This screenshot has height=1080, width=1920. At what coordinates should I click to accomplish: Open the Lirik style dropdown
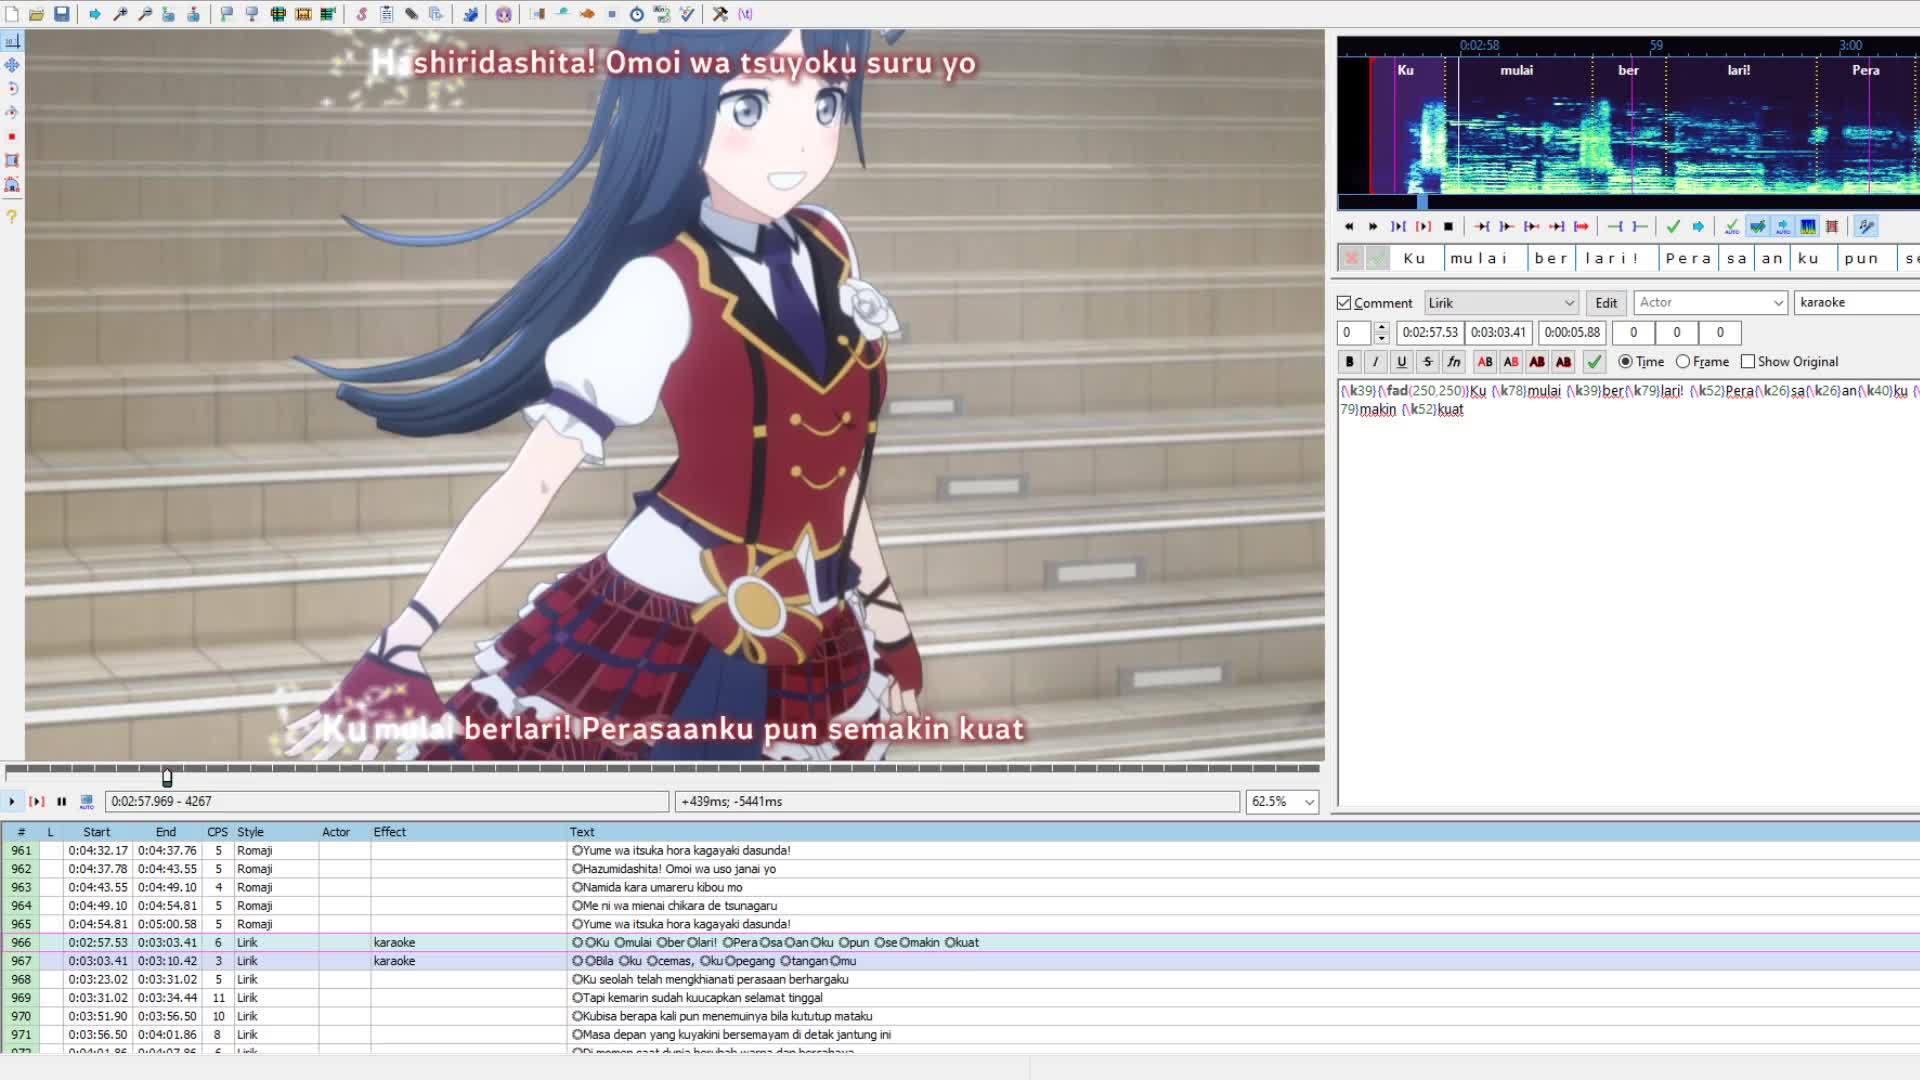point(1501,303)
